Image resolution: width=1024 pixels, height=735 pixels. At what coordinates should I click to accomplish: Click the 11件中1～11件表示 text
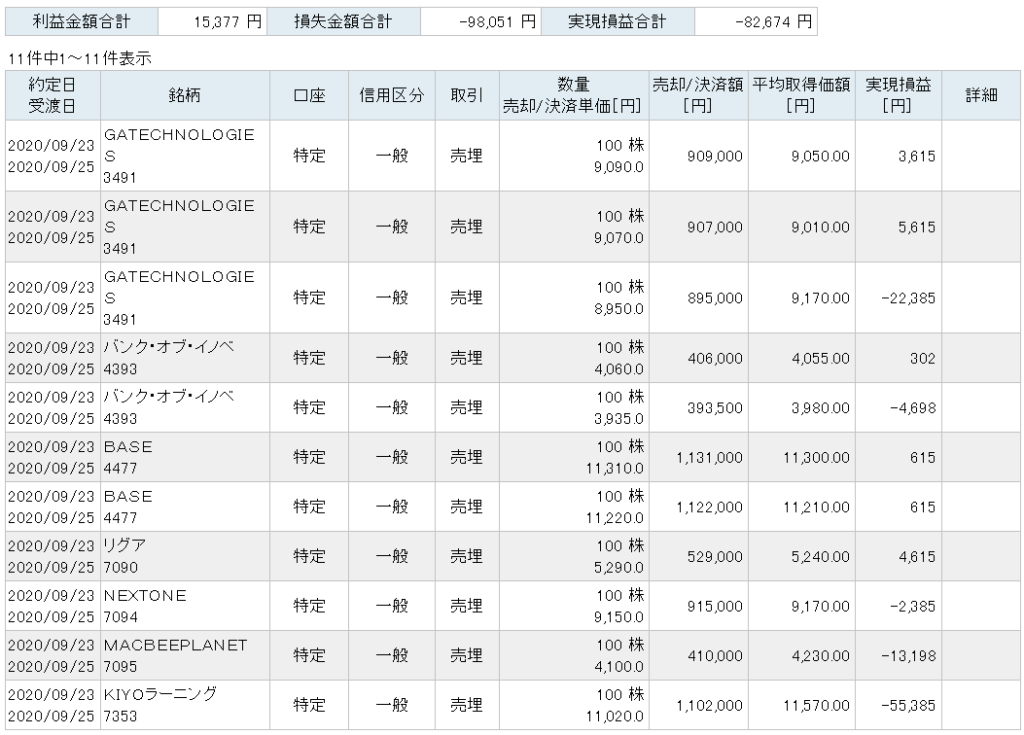pos(80,59)
